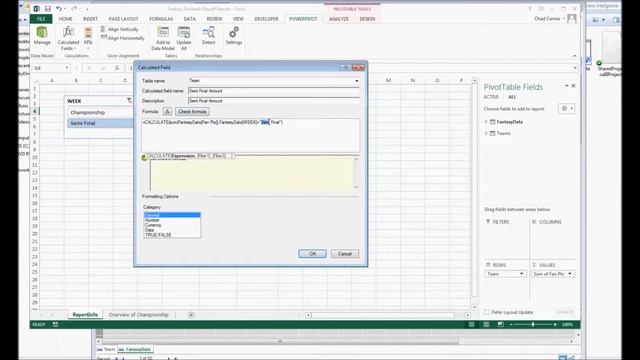
Task: Click the fx icon beside the formula bar
Action: [x=117, y=68]
